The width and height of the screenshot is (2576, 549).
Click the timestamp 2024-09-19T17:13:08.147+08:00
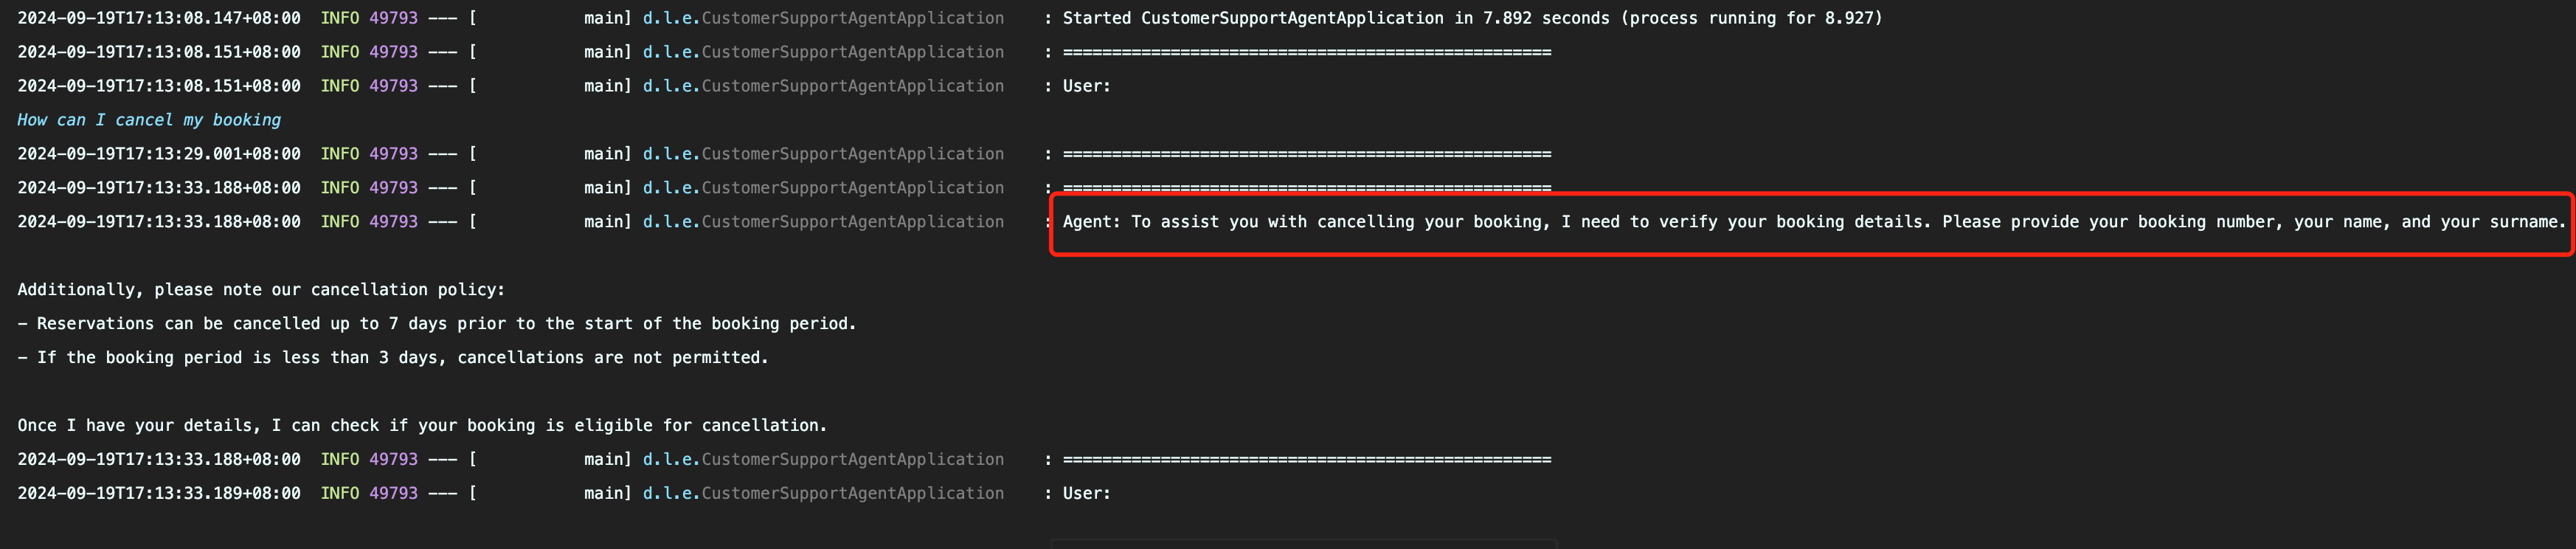click(x=159, y=18)
